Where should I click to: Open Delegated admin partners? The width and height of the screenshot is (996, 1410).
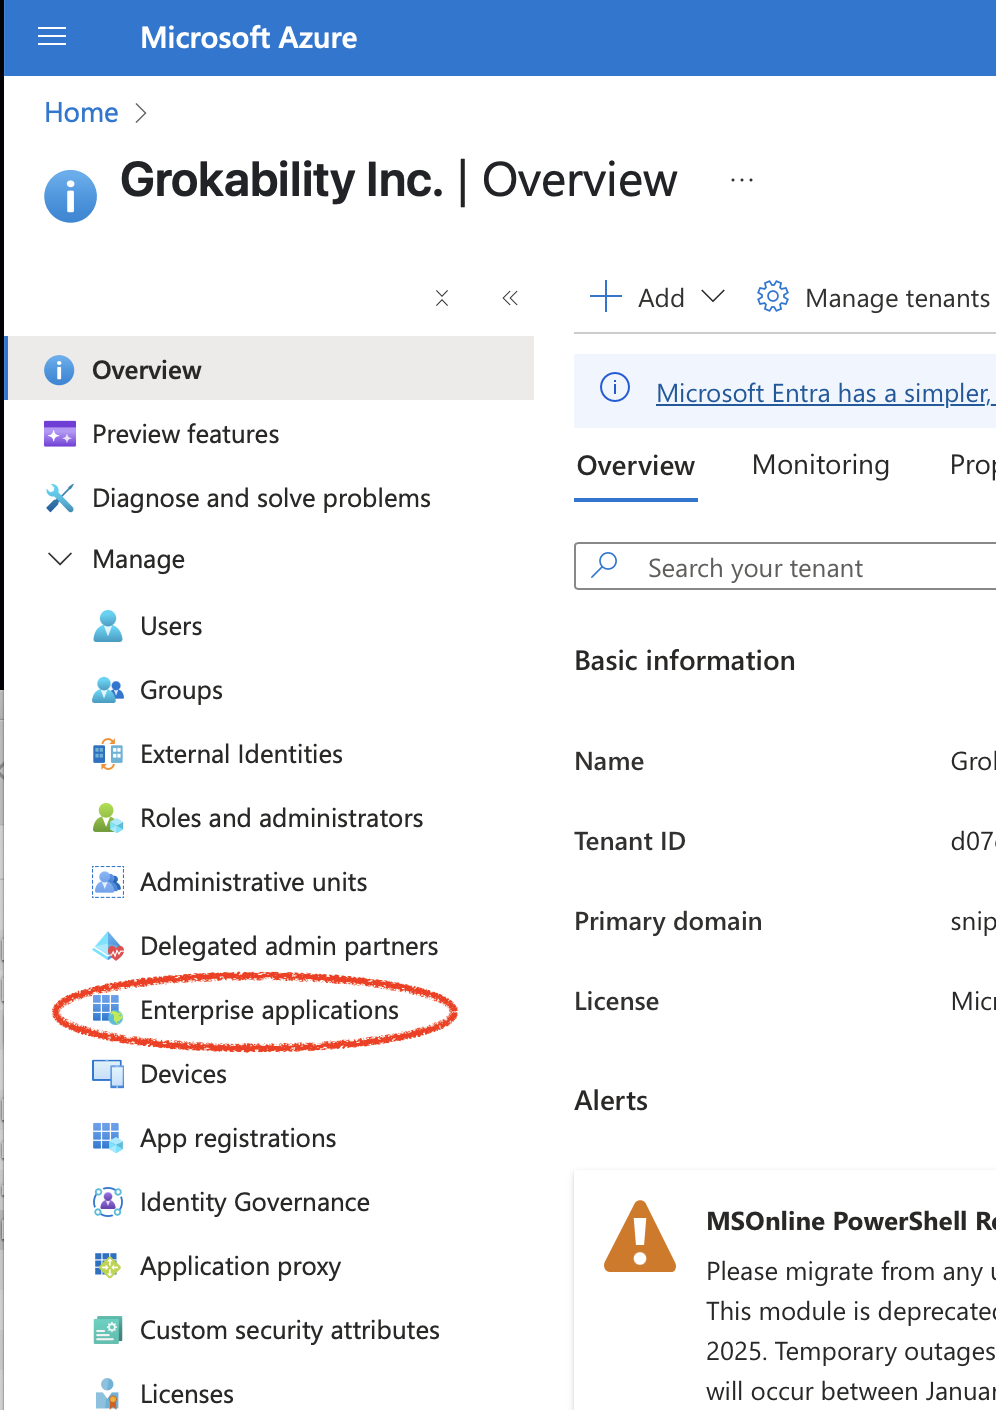(289, 946)
